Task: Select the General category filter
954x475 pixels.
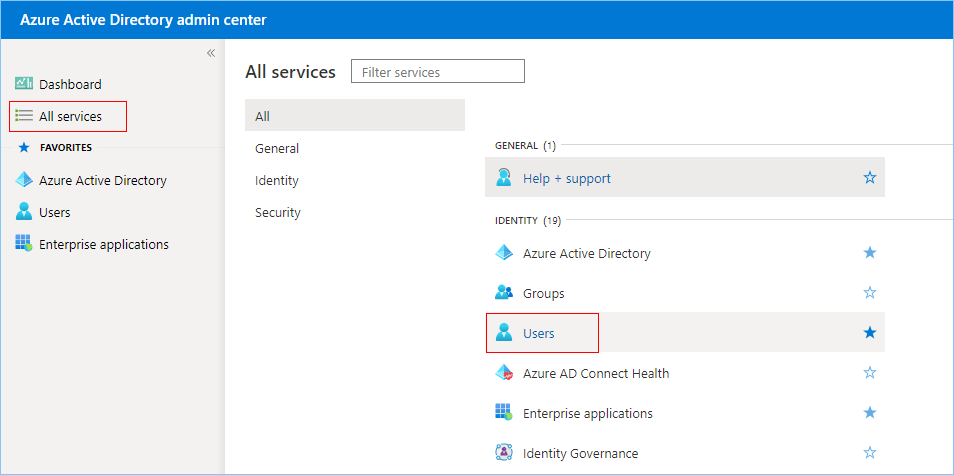Action: (277, 148)
